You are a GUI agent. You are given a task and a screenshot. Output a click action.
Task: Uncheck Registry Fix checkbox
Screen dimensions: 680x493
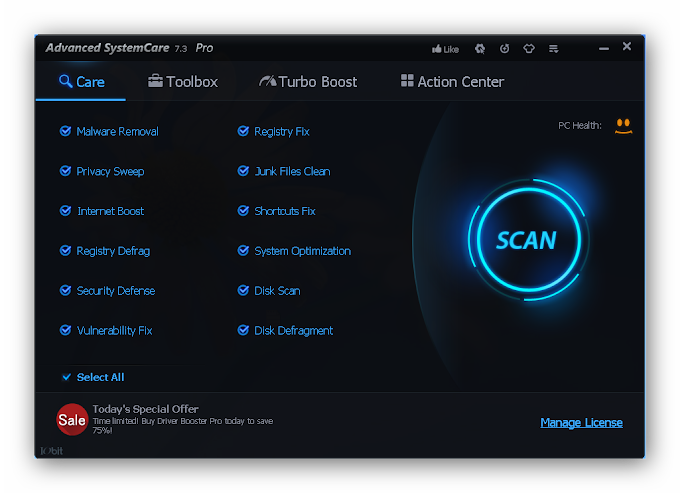coord(243,131)
